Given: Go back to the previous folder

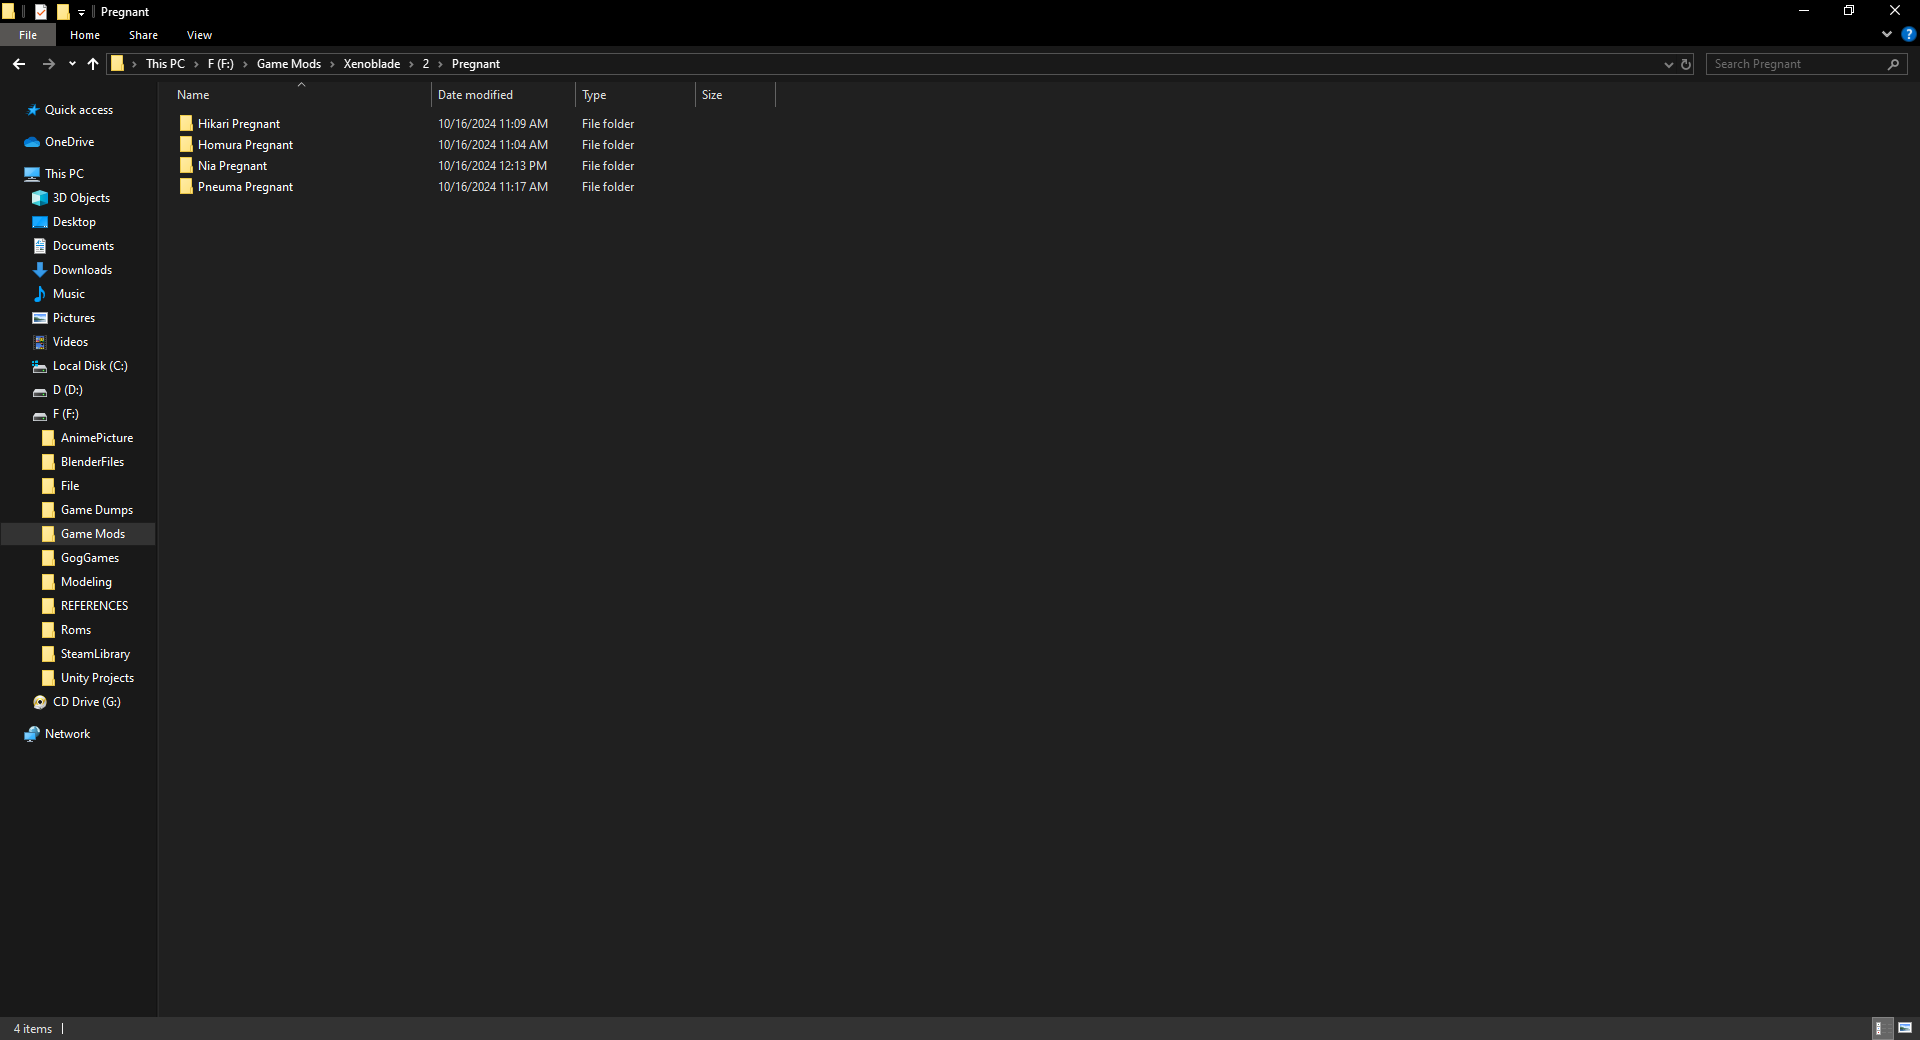Looking at the screenshot, I should 19,64.
